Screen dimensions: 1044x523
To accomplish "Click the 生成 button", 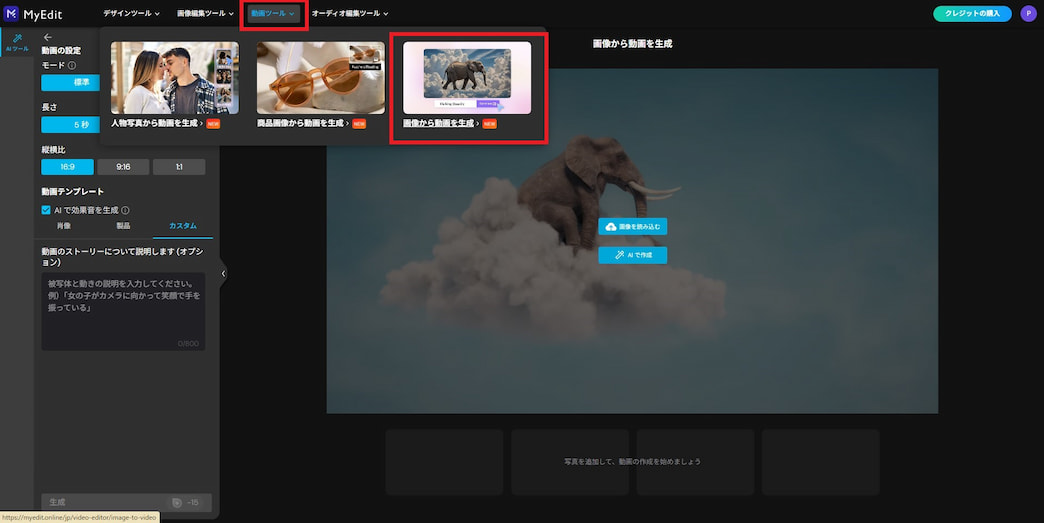I will (x=127, y=502).
